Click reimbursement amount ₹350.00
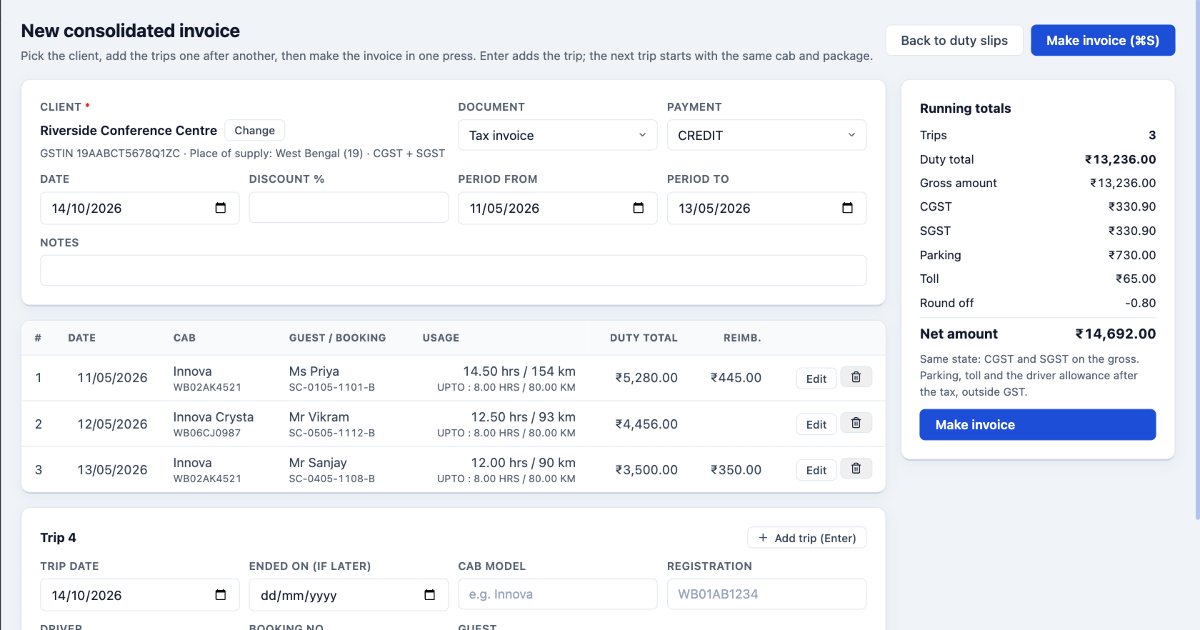This screenshot has width=1200, height=630. pos(736,469)
